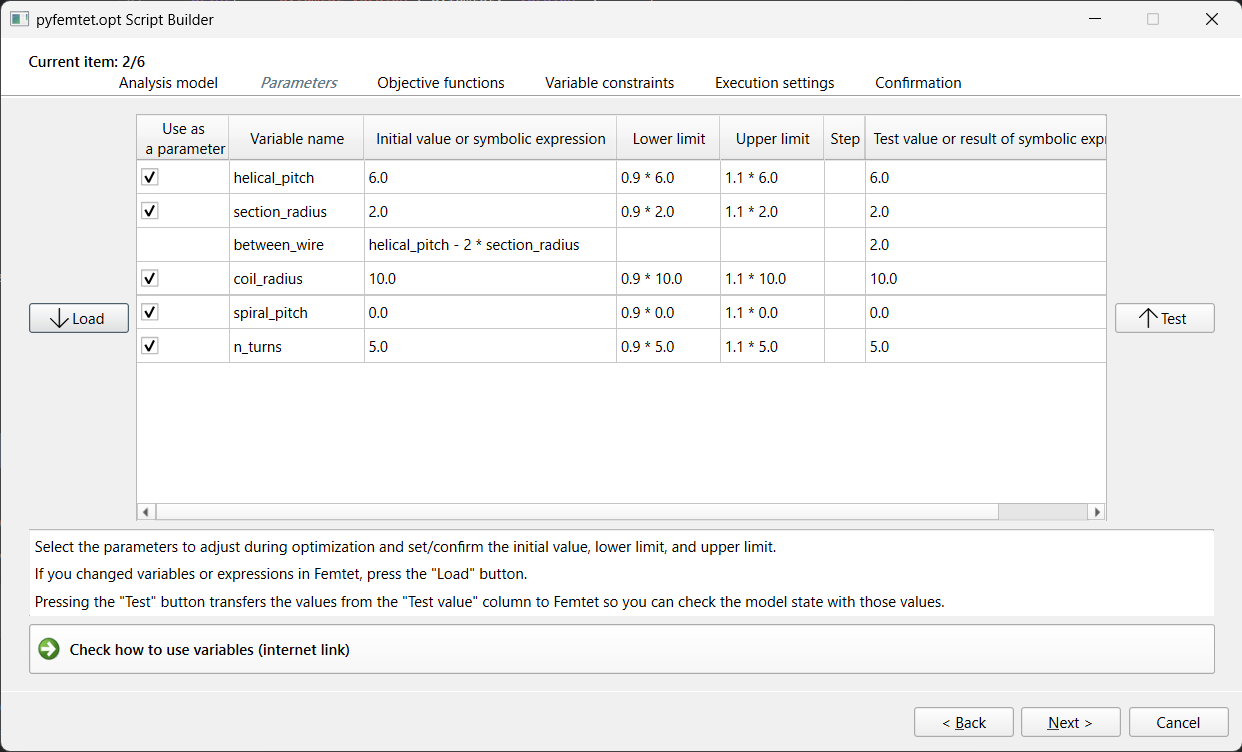The image size is (1242, 752).
Task: Disable spiral_pitch as a parameter
Action: coord(150,312)
